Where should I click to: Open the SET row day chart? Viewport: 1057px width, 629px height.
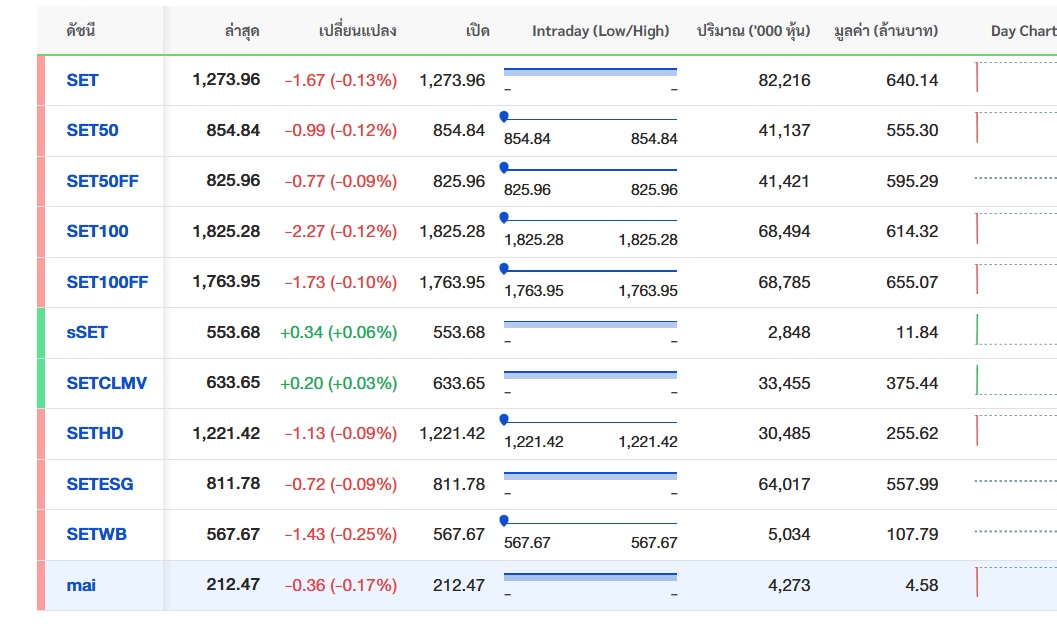coord(1015,78)
